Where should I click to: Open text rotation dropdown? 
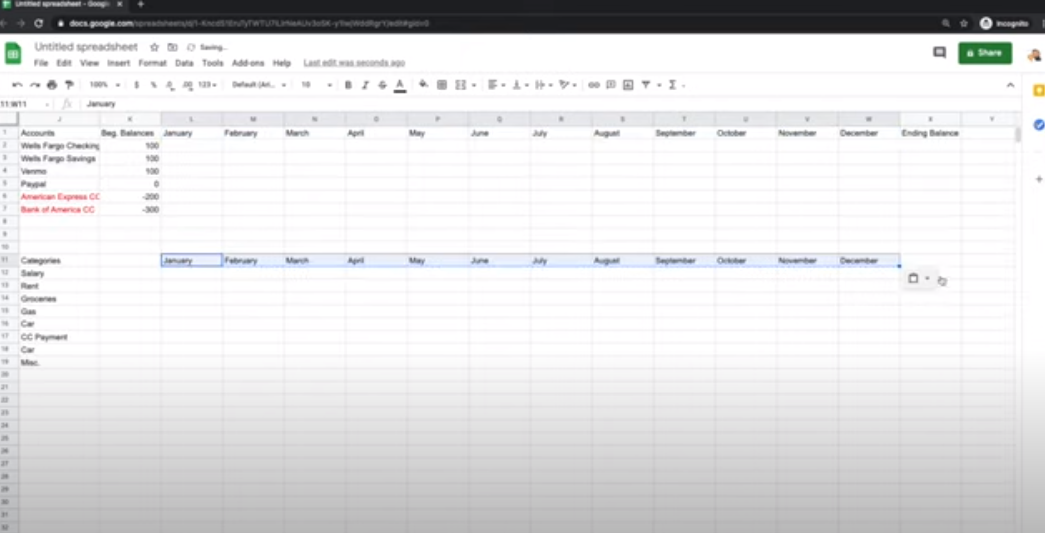click(x=568, y=85)
